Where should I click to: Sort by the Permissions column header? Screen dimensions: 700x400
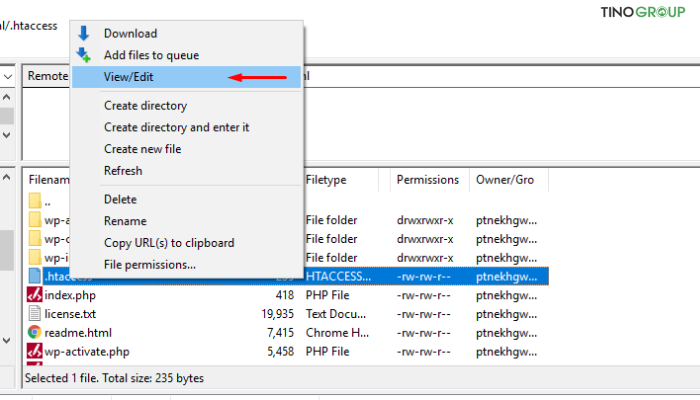(x=429, y=180)
